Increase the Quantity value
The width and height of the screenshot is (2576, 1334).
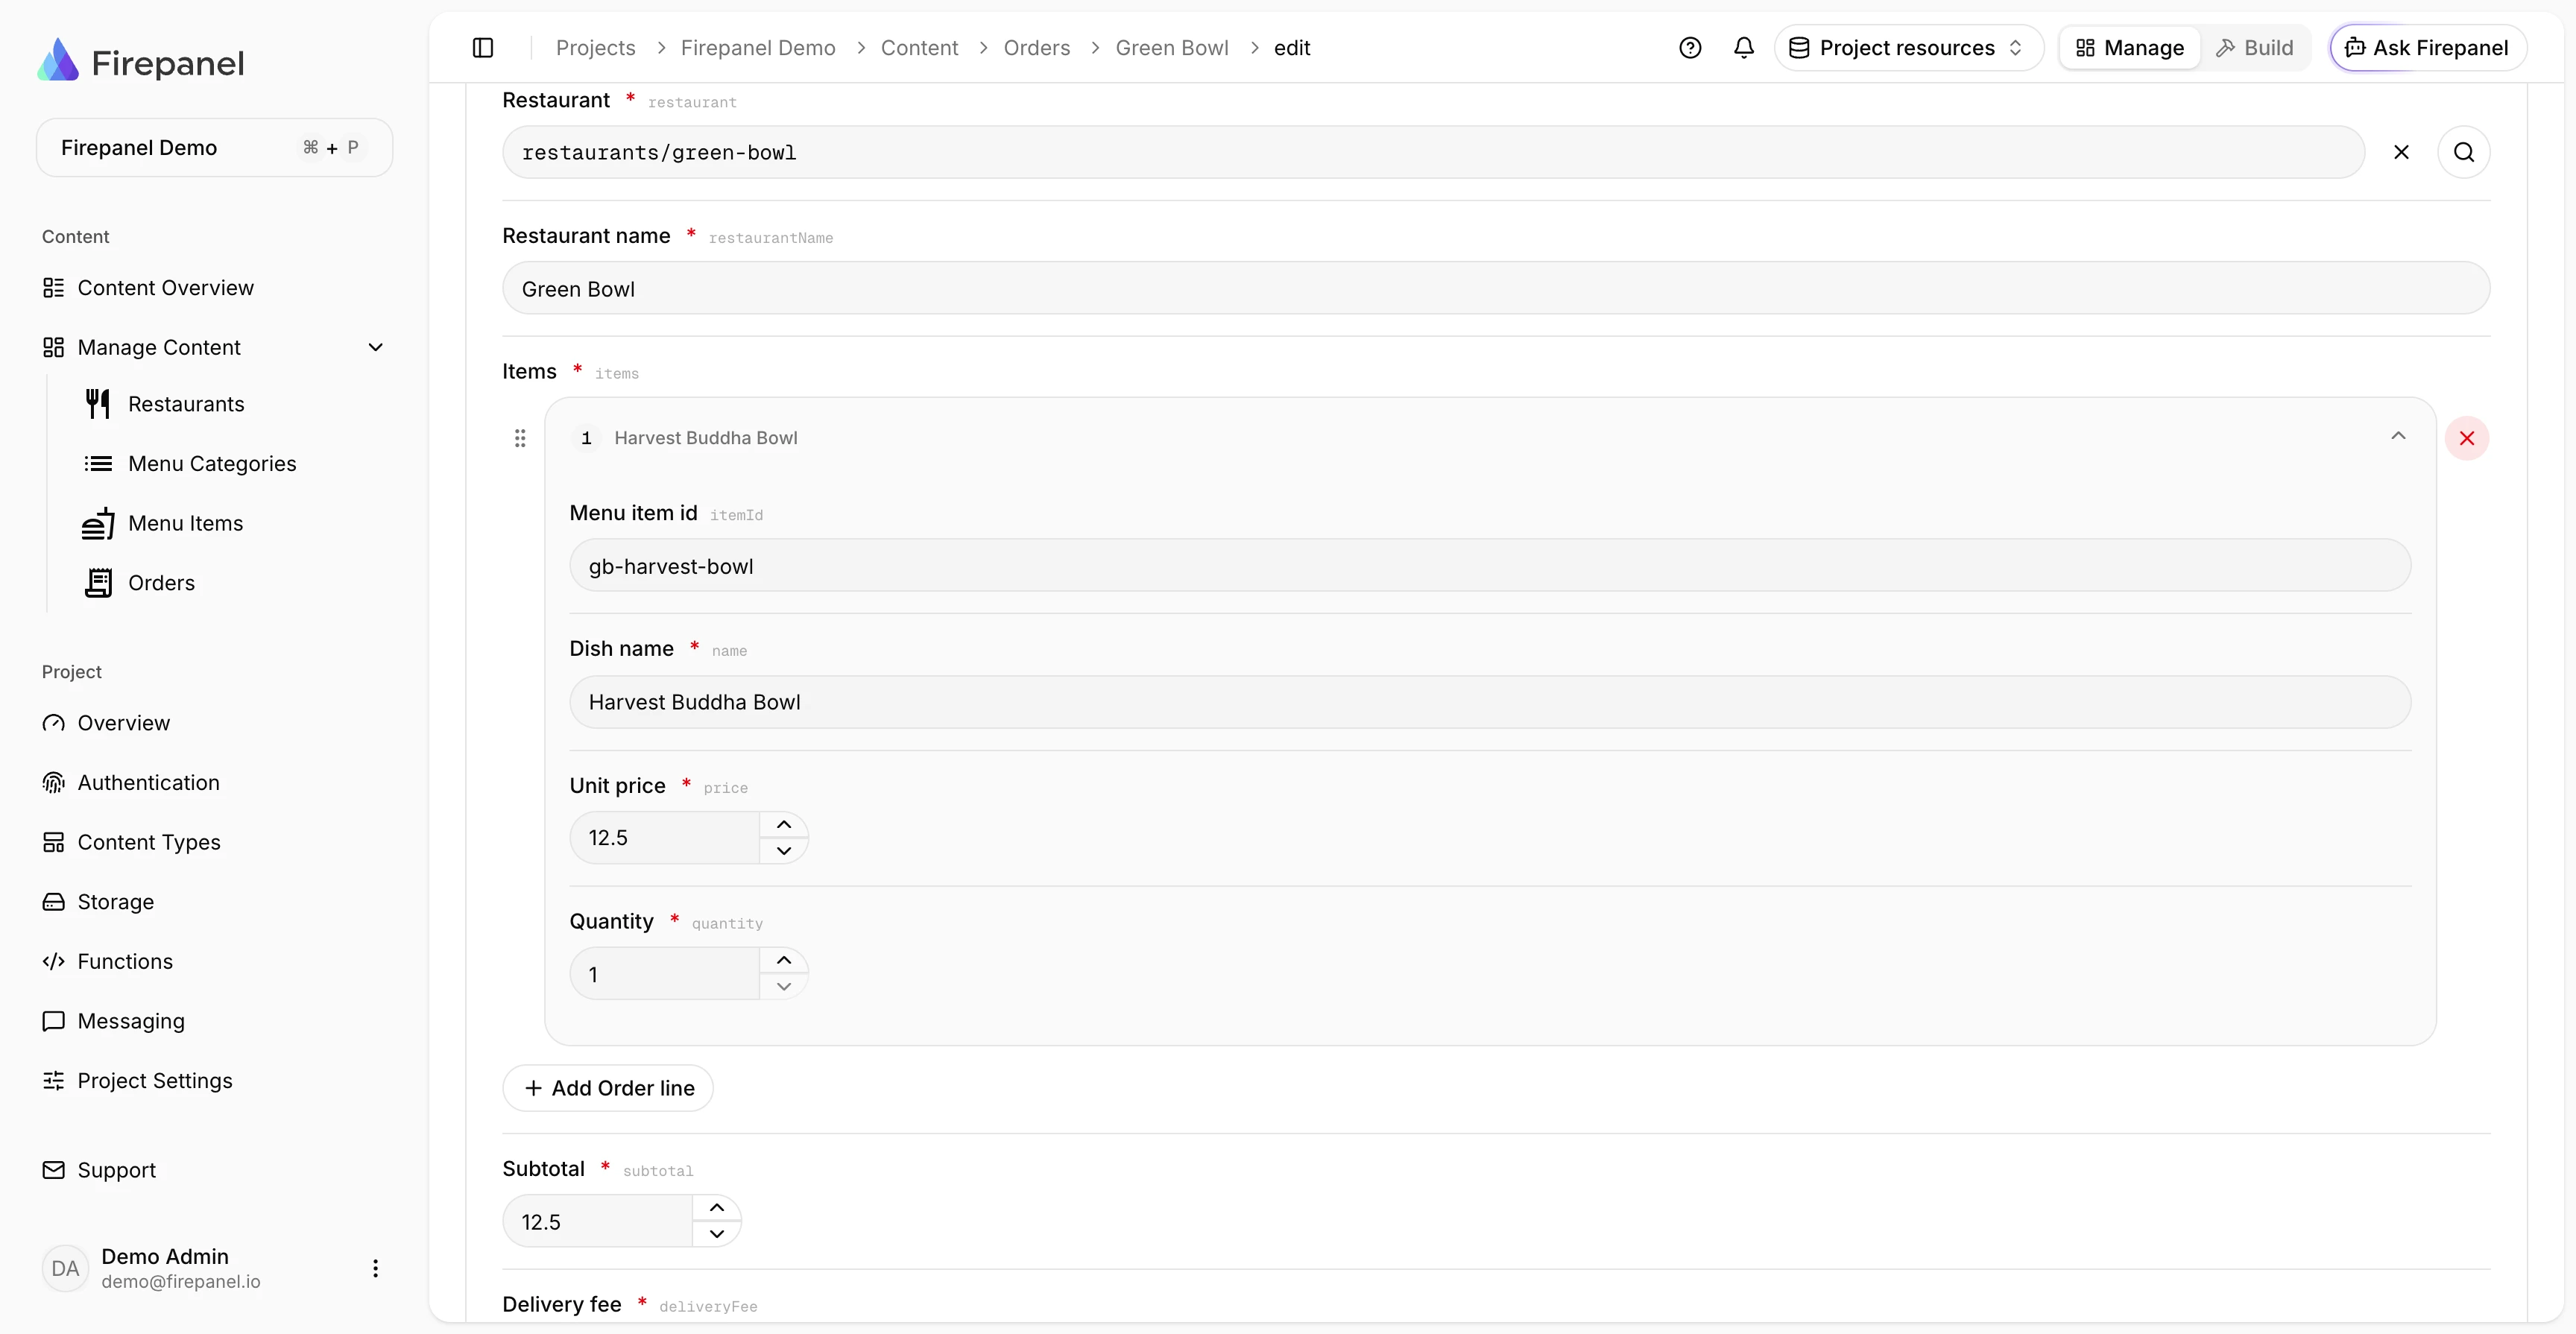click(x=784, y=960)
